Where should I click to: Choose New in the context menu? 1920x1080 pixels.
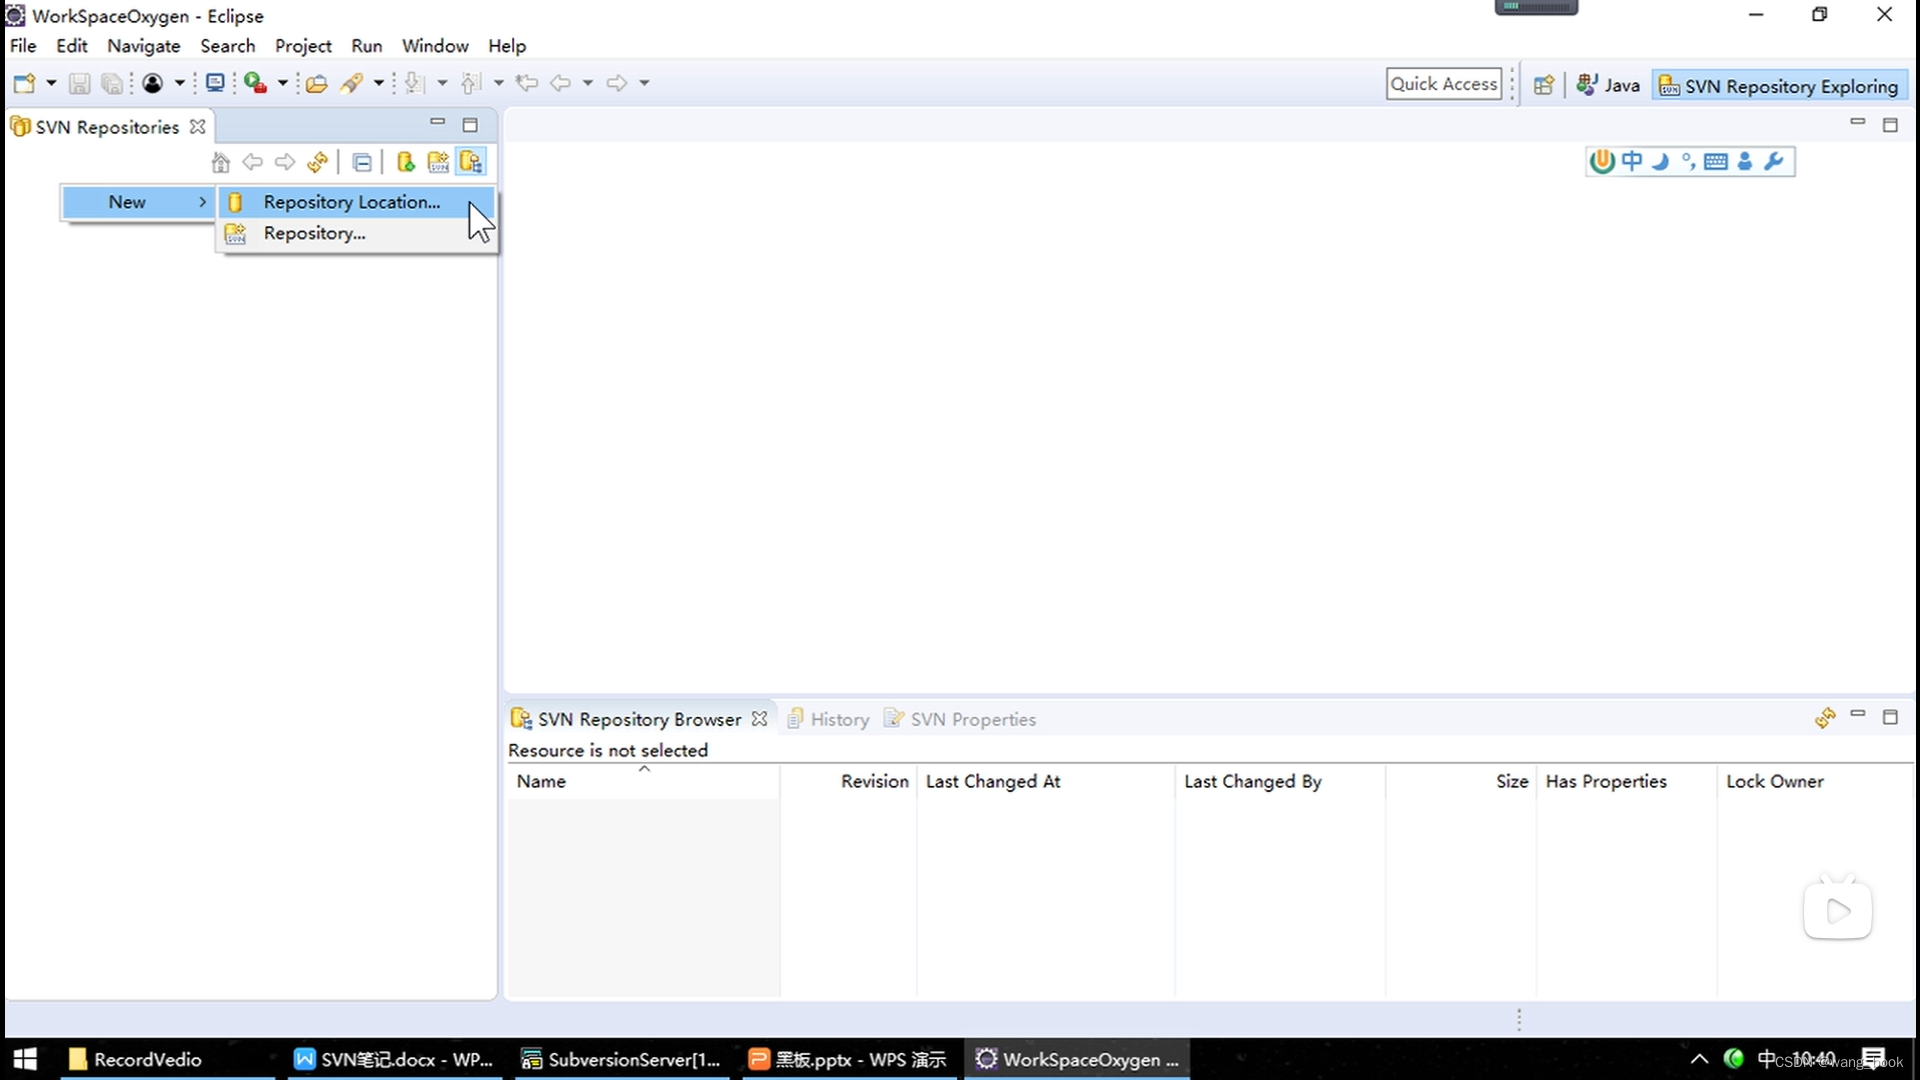(139, 202)
